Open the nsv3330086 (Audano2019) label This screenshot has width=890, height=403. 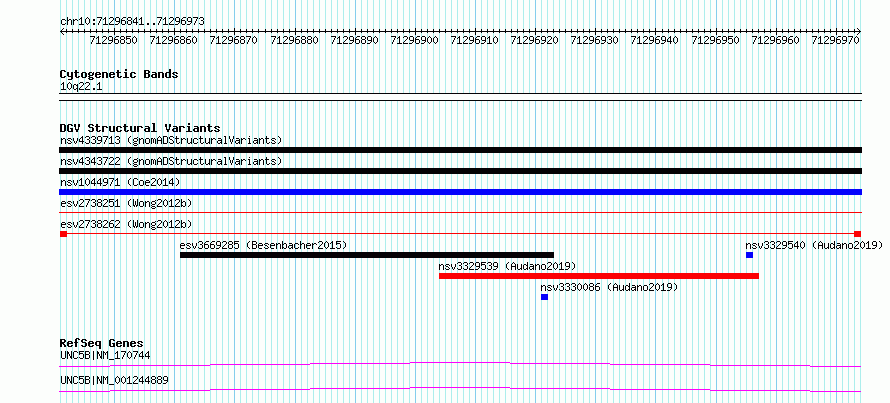[610, 287]
